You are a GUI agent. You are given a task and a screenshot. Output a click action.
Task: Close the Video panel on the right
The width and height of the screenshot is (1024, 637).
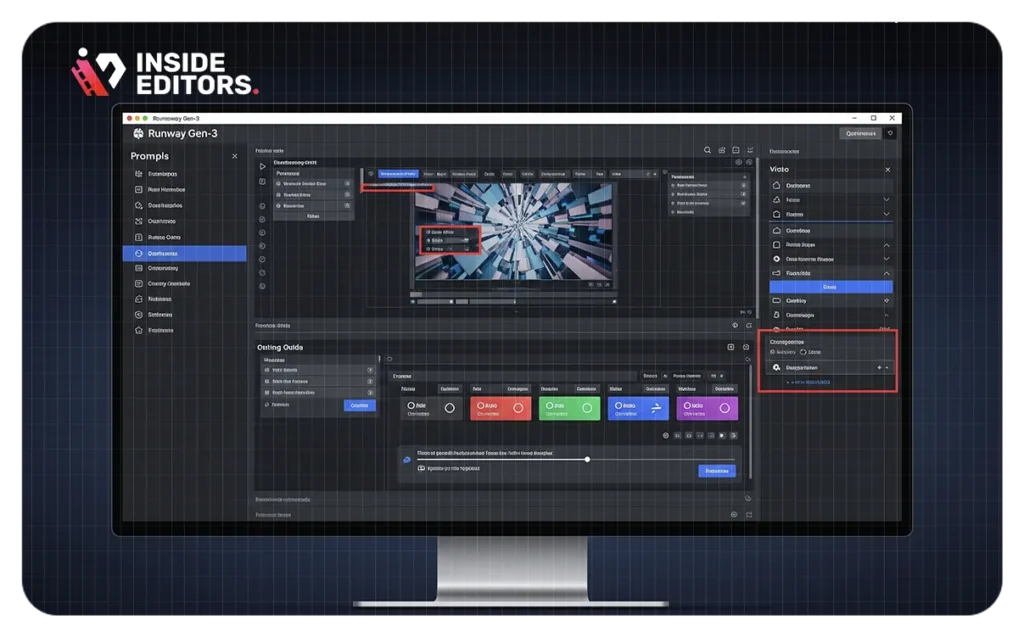(888, 170)
